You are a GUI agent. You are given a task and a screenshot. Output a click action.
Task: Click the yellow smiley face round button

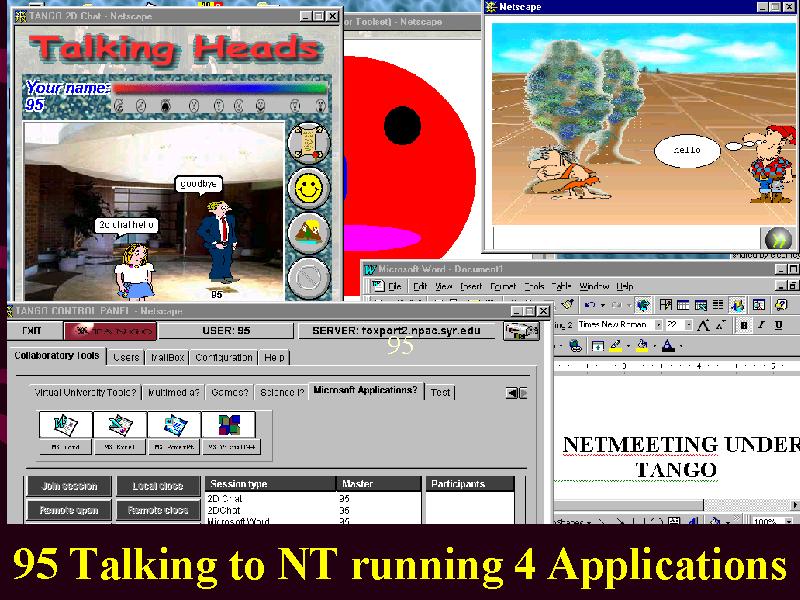click(309, 188)
